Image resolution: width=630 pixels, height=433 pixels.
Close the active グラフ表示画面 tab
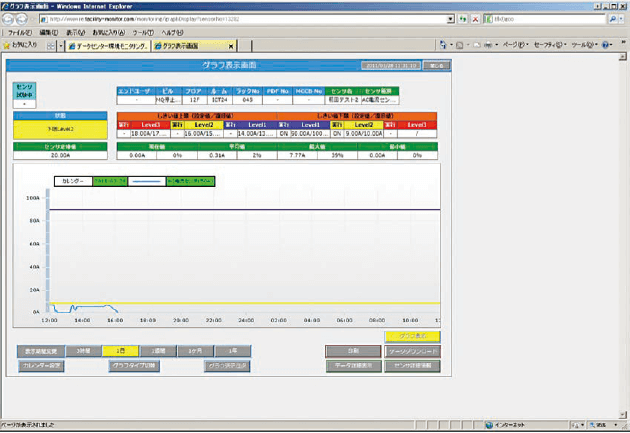[x=232, y=46]
